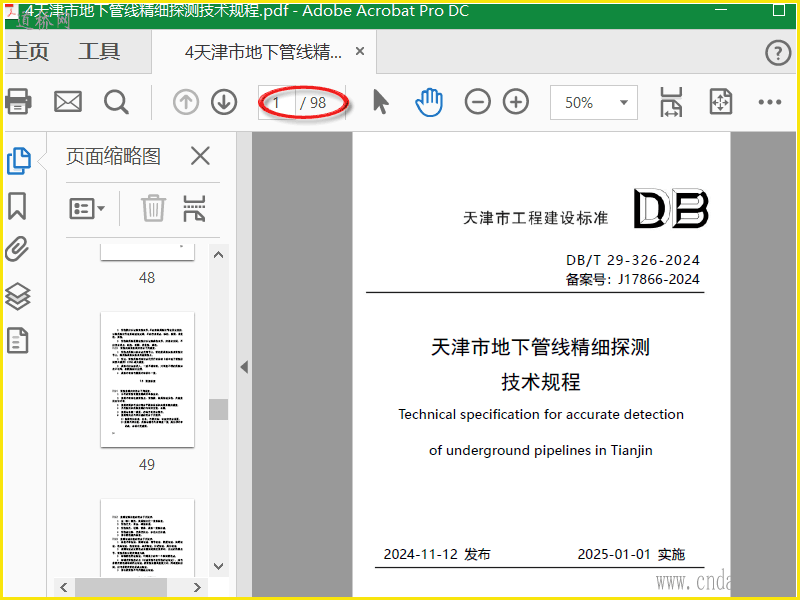Image resolution: width=800 pixels, height=600 pixels.
Task: Open the help question mark icon
Action: pos(778,53)
